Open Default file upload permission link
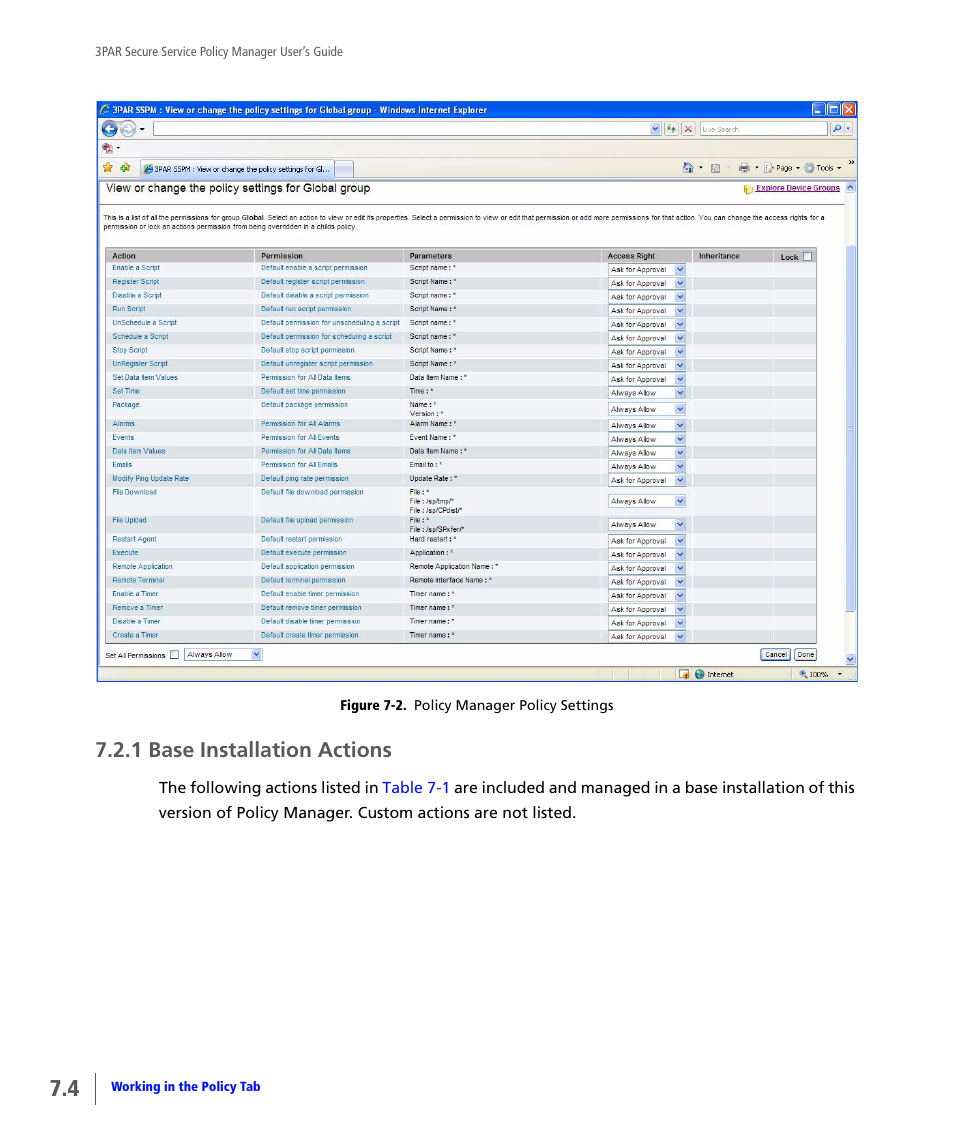Viewport: 954px width, 1145px height. coord(307,521)
